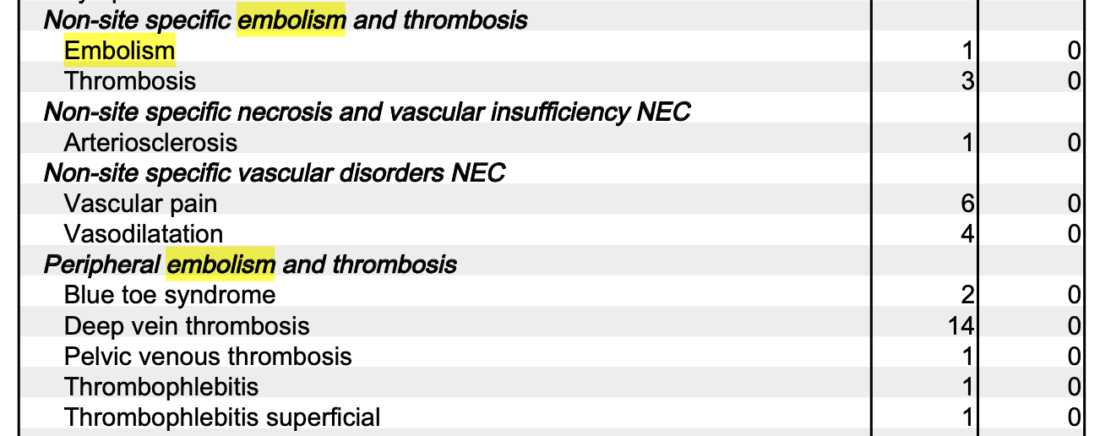The width and height of the screenshot is (1100, 436).
Task: Click the highlighted Embolism row label
Action: click(x=119, y=51)
